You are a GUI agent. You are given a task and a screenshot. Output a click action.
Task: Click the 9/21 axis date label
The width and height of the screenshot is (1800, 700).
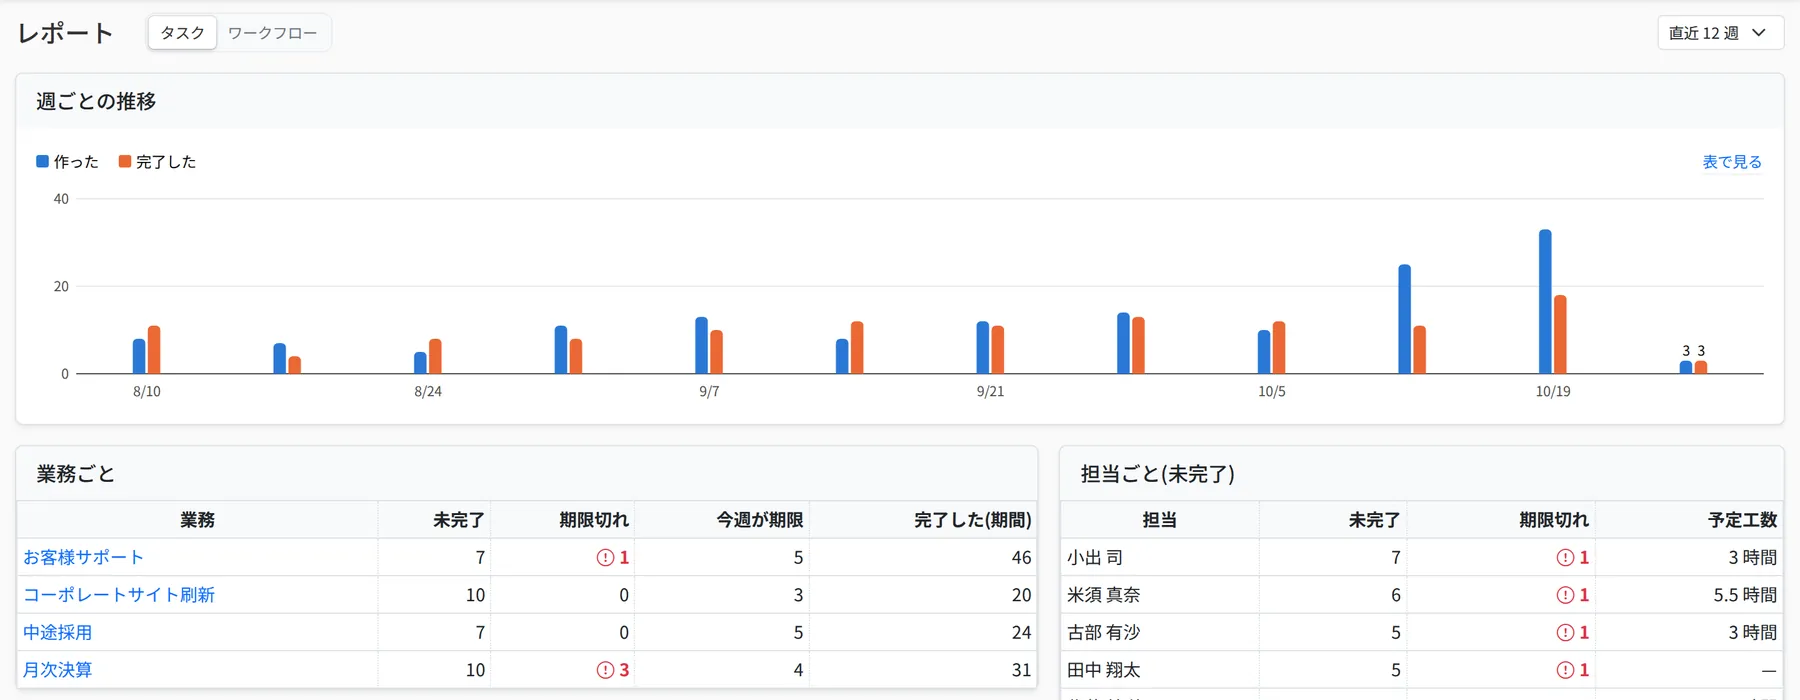(x=990, y=392)
